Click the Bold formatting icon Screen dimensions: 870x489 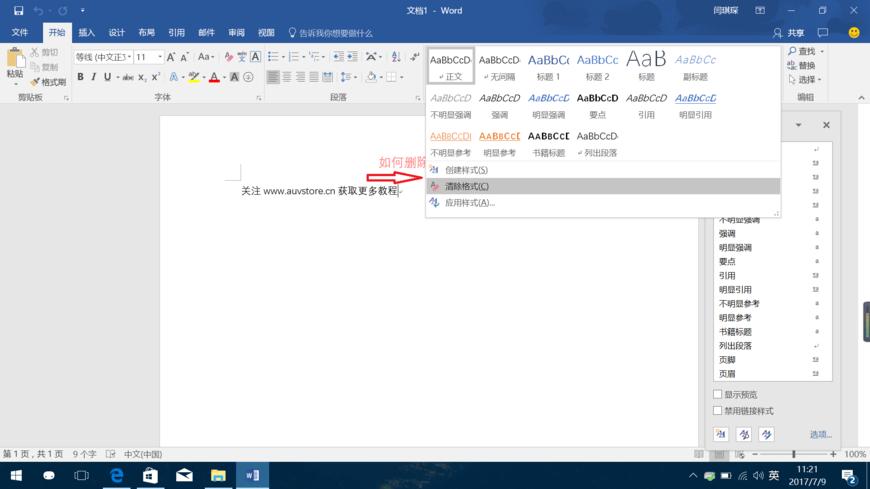point(80,77)
